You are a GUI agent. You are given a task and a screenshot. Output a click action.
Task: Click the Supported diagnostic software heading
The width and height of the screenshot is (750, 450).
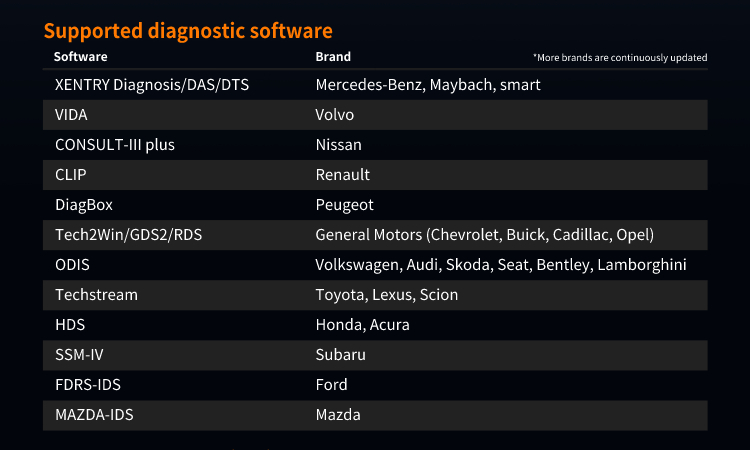point(188,31)
